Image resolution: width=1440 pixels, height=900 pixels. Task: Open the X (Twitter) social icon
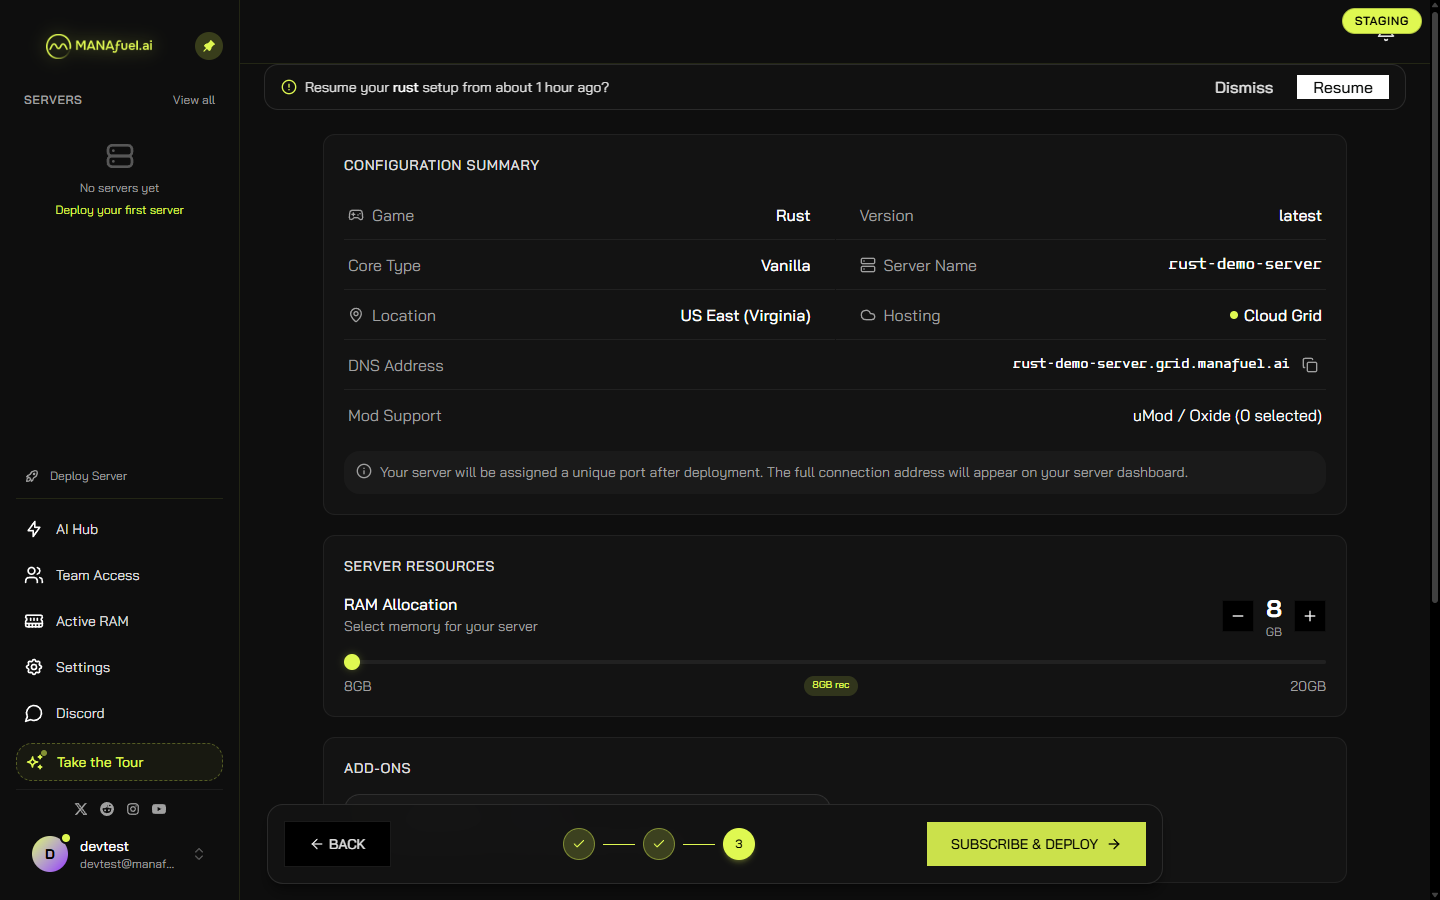tap(81, 809)
